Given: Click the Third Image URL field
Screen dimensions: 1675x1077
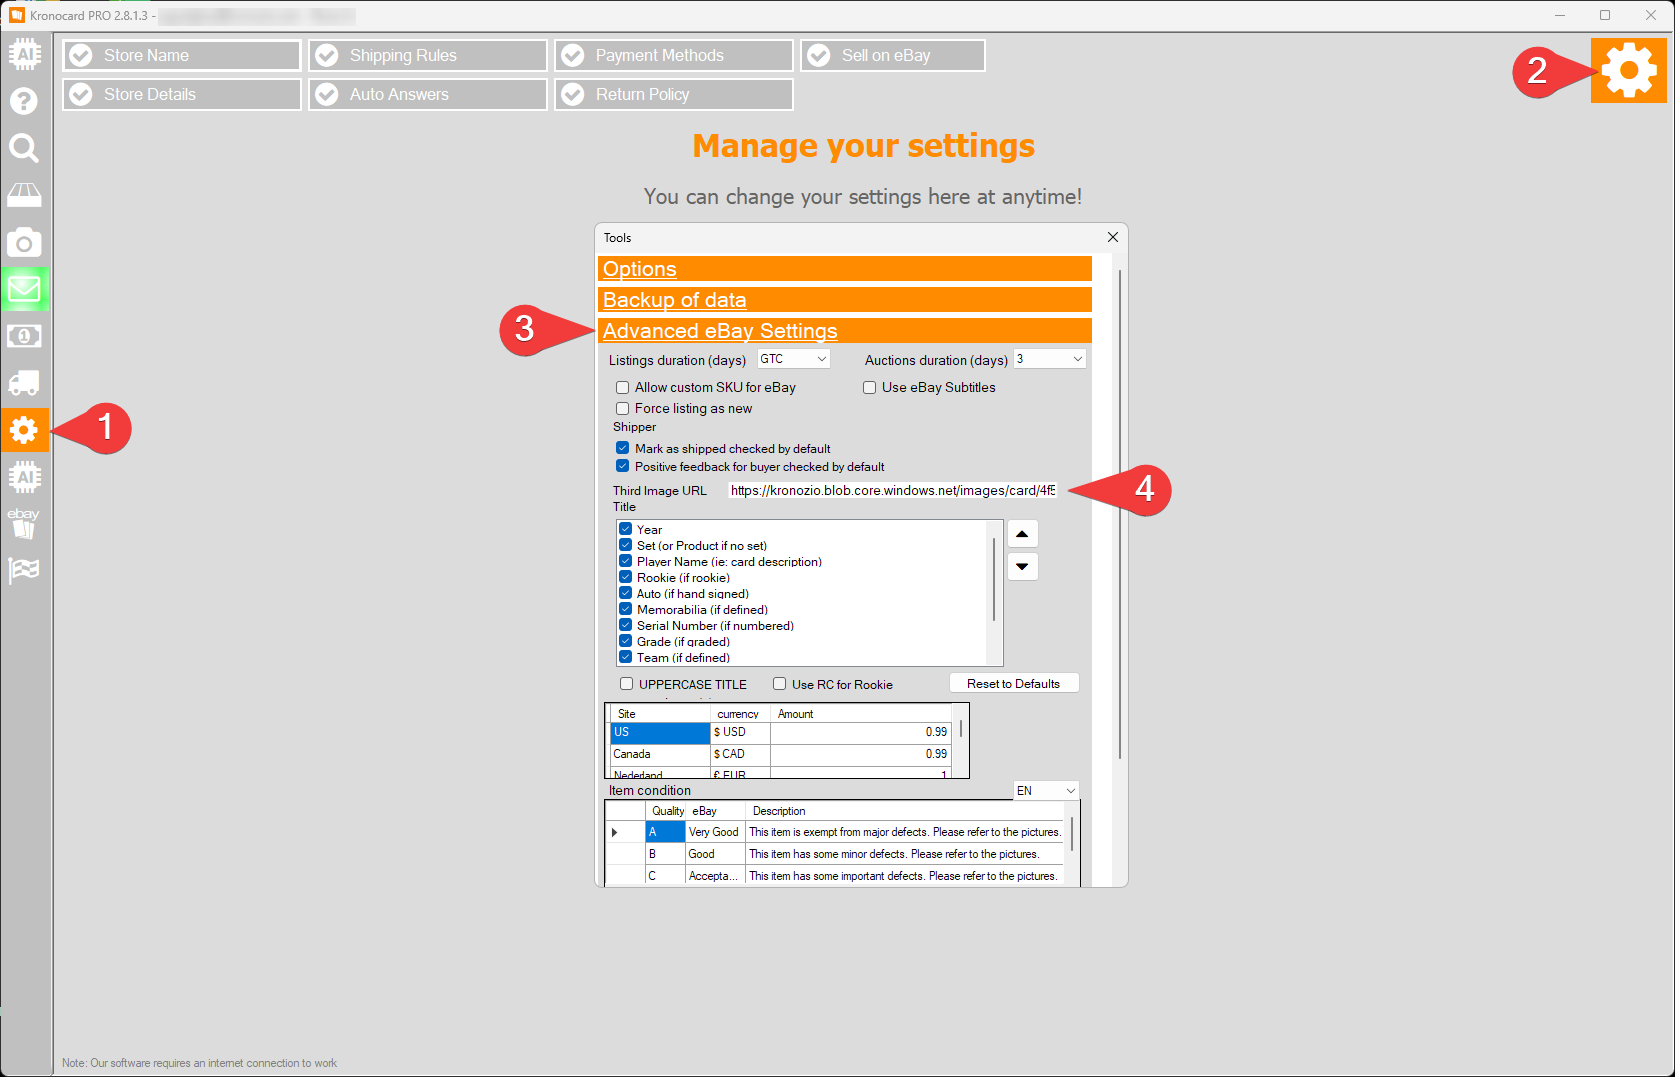Looking at the screenshot, I should (892, 490).
